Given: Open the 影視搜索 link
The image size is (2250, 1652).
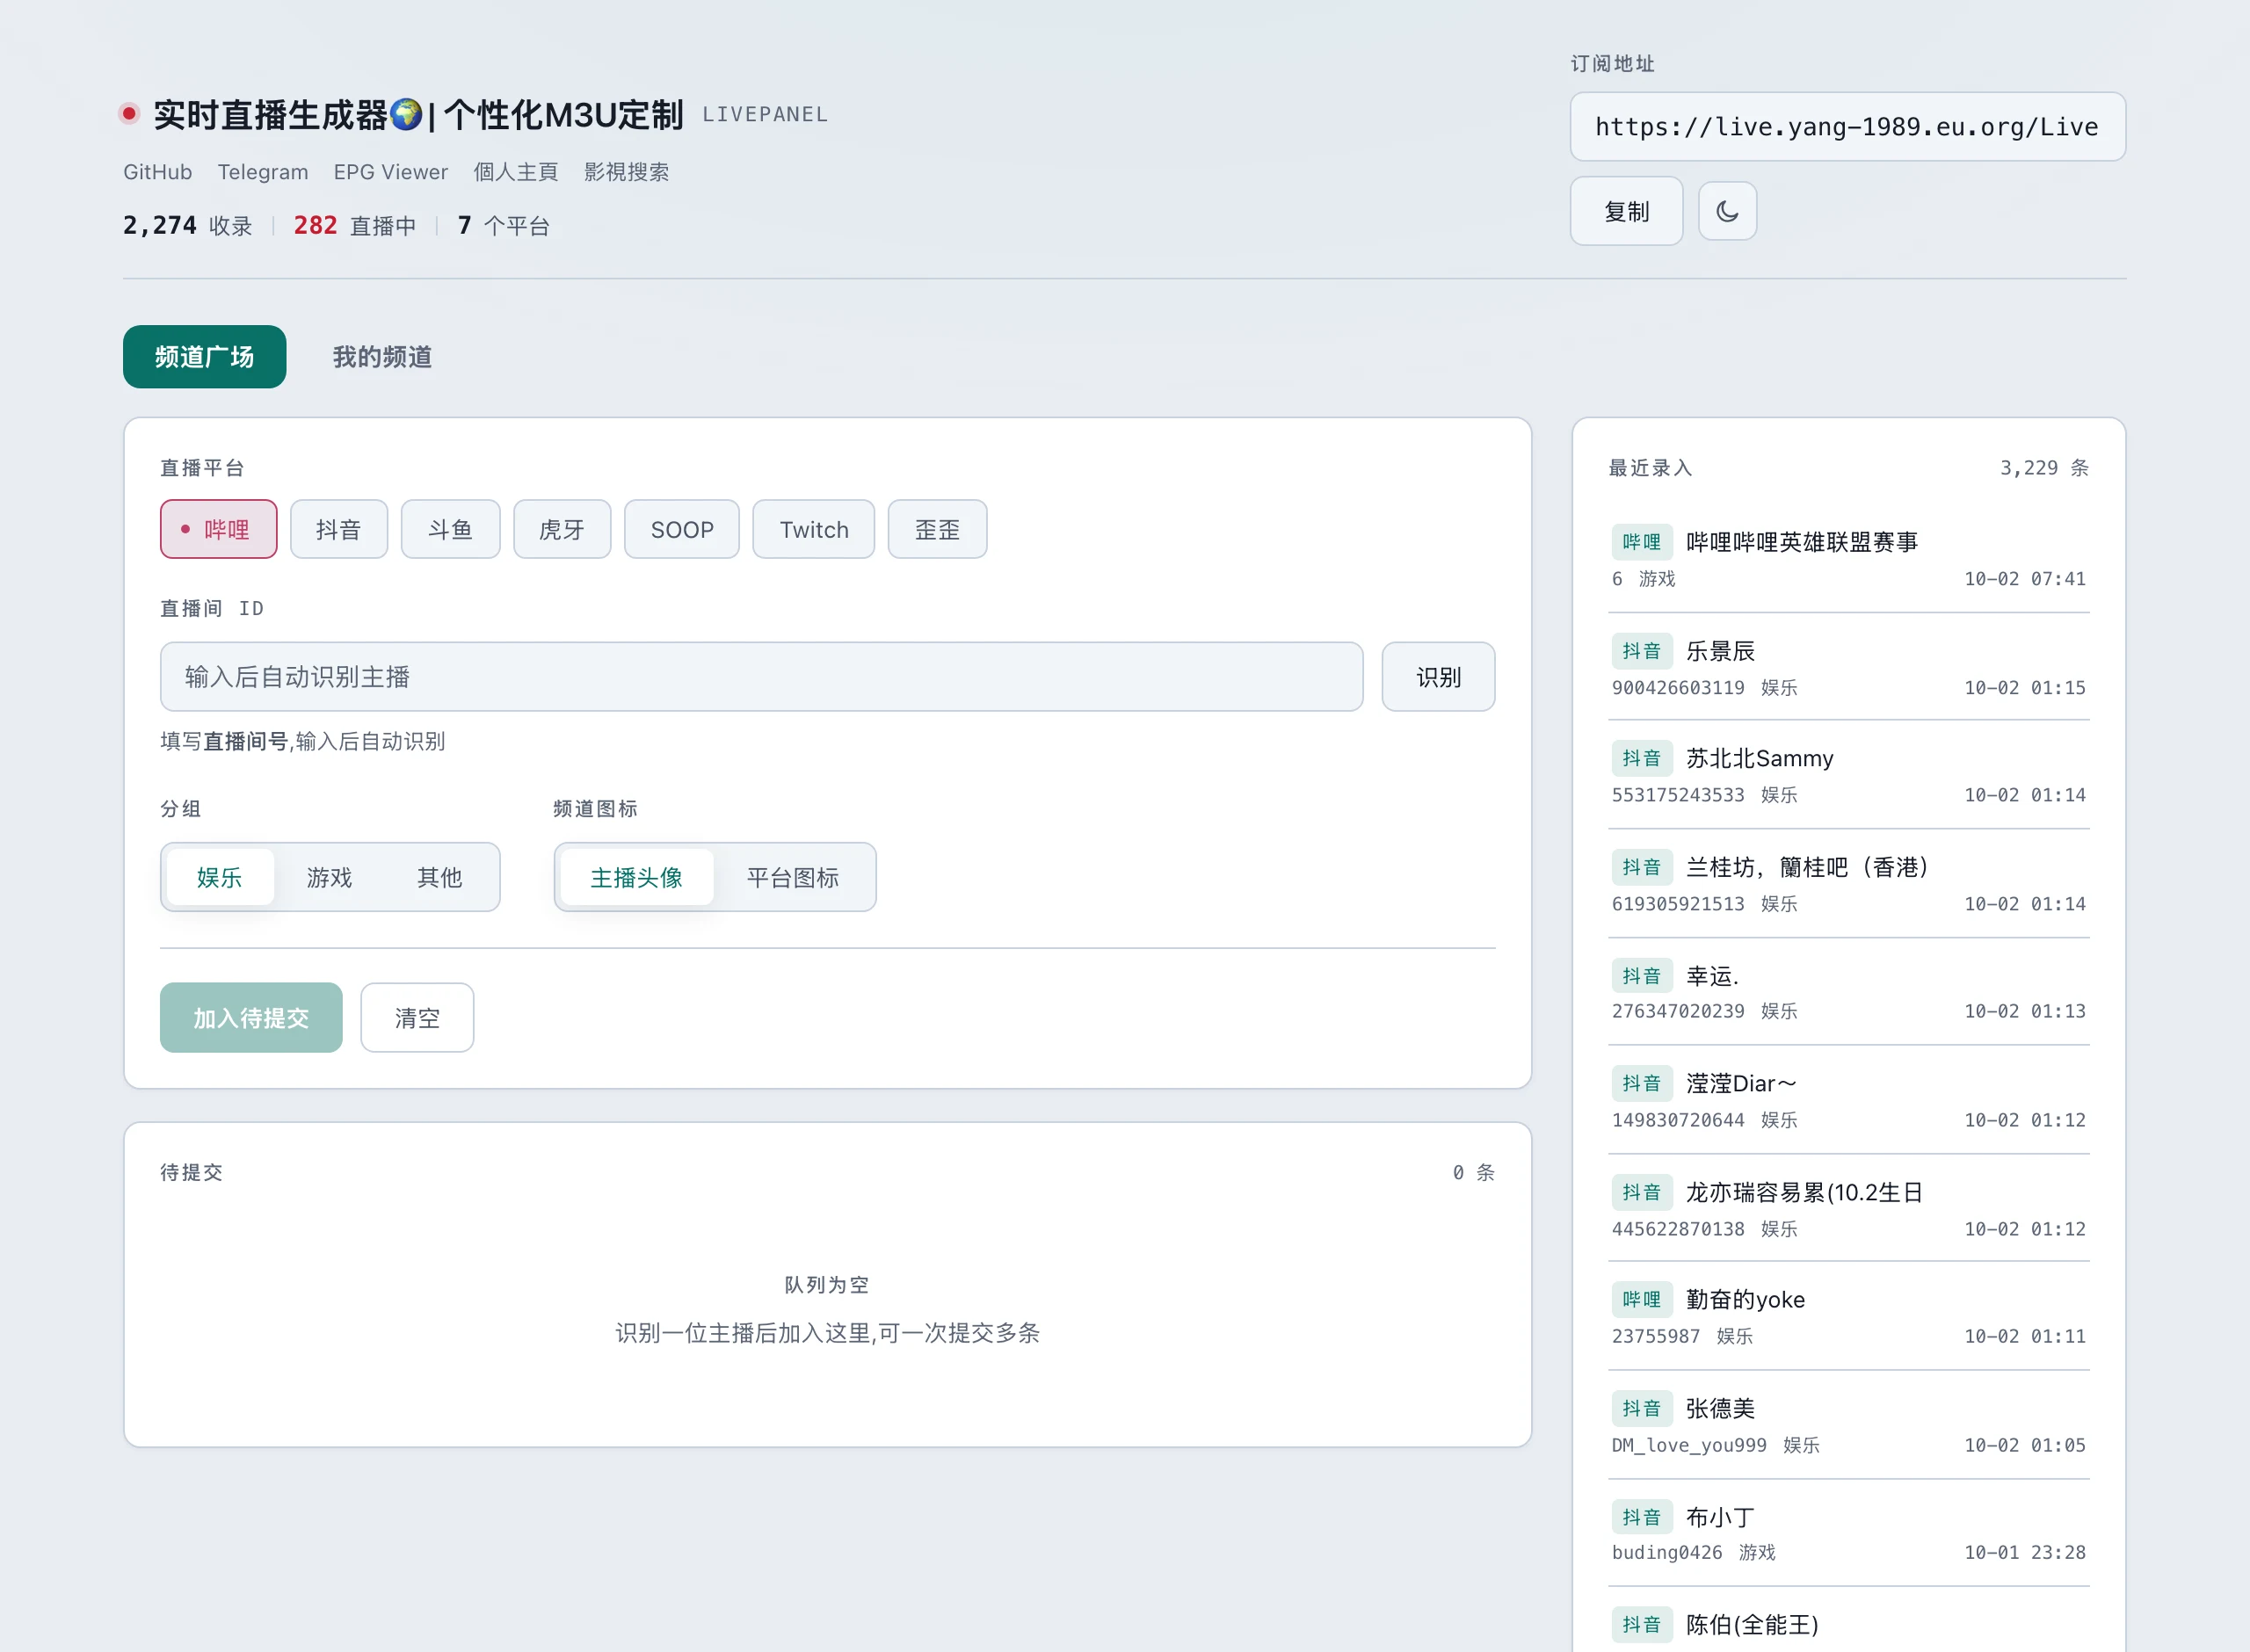Looking at the screenshot, I should (x=626, y=172).
